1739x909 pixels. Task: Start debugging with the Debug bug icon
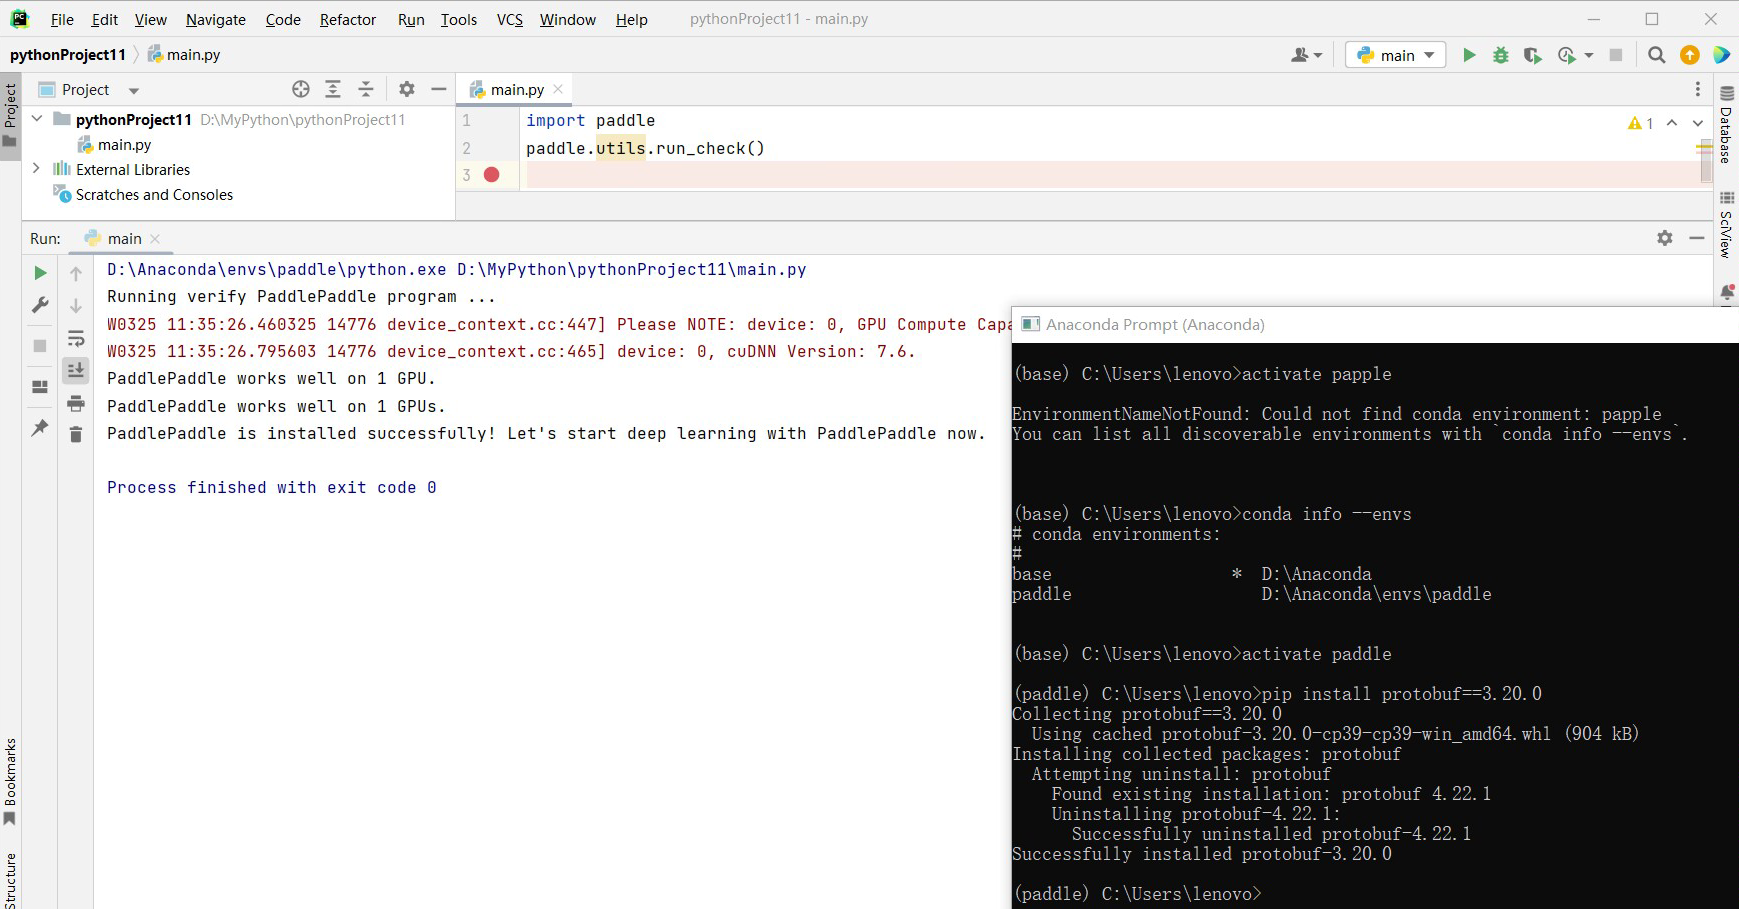click(x=1500, y=55)
